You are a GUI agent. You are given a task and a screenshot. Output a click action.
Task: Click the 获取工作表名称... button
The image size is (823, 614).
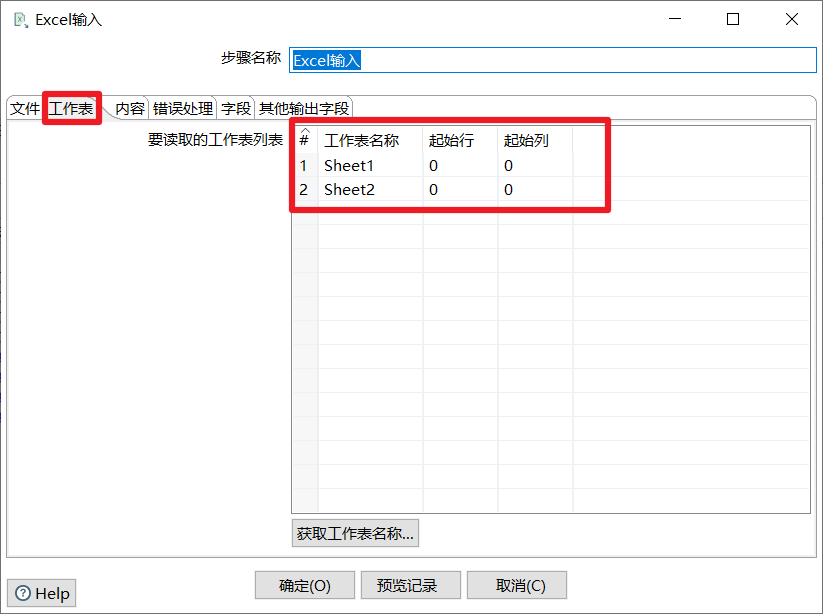tap(355, 533)
